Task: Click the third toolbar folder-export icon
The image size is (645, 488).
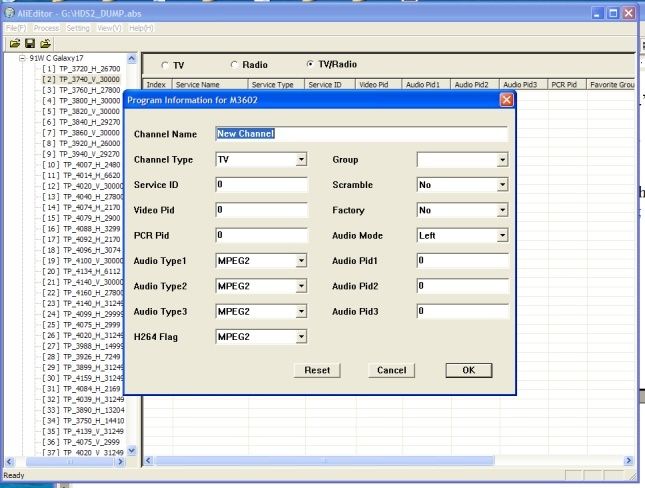Action: click(45, 43)
